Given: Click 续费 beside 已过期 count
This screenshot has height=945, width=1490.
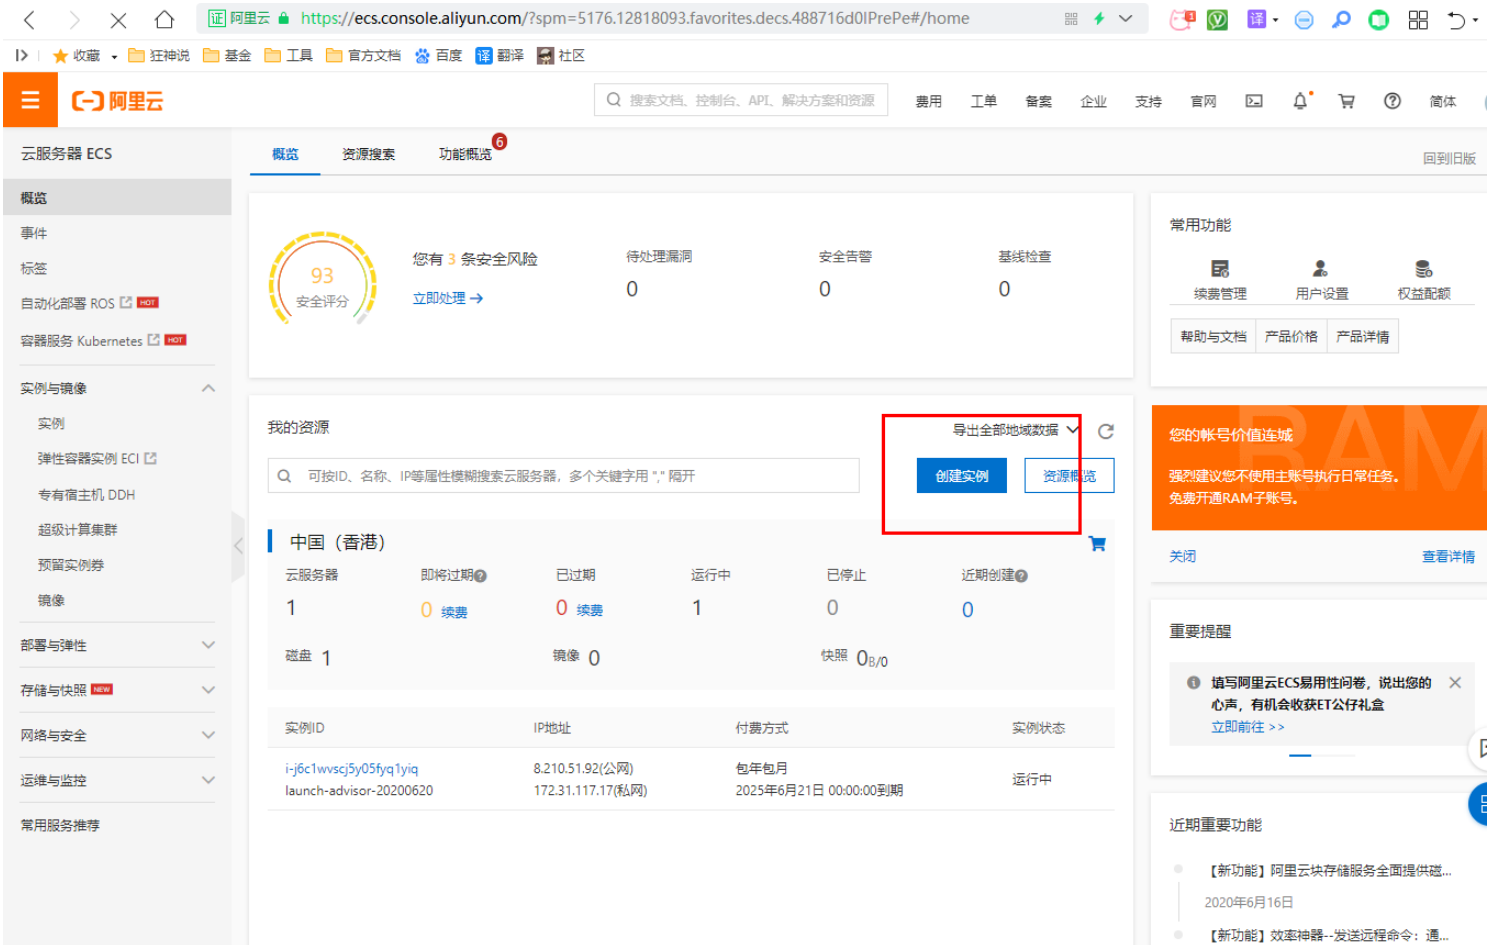Looking at the screenshot, I should point(589,610).
